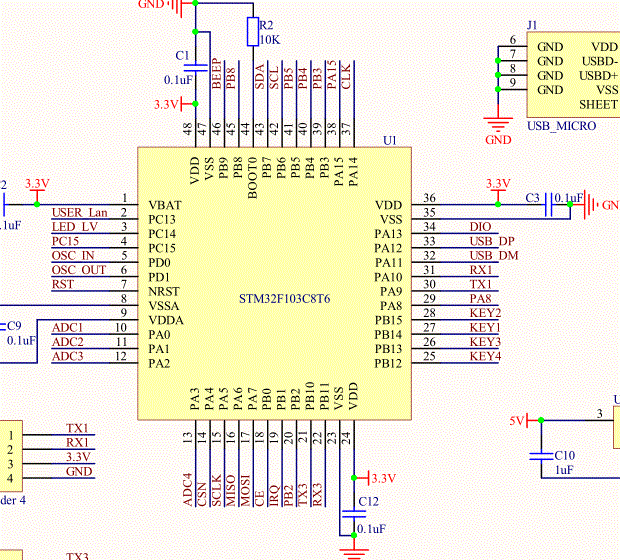
Task: Click the USBD- pin on J1
Action: 600,61
